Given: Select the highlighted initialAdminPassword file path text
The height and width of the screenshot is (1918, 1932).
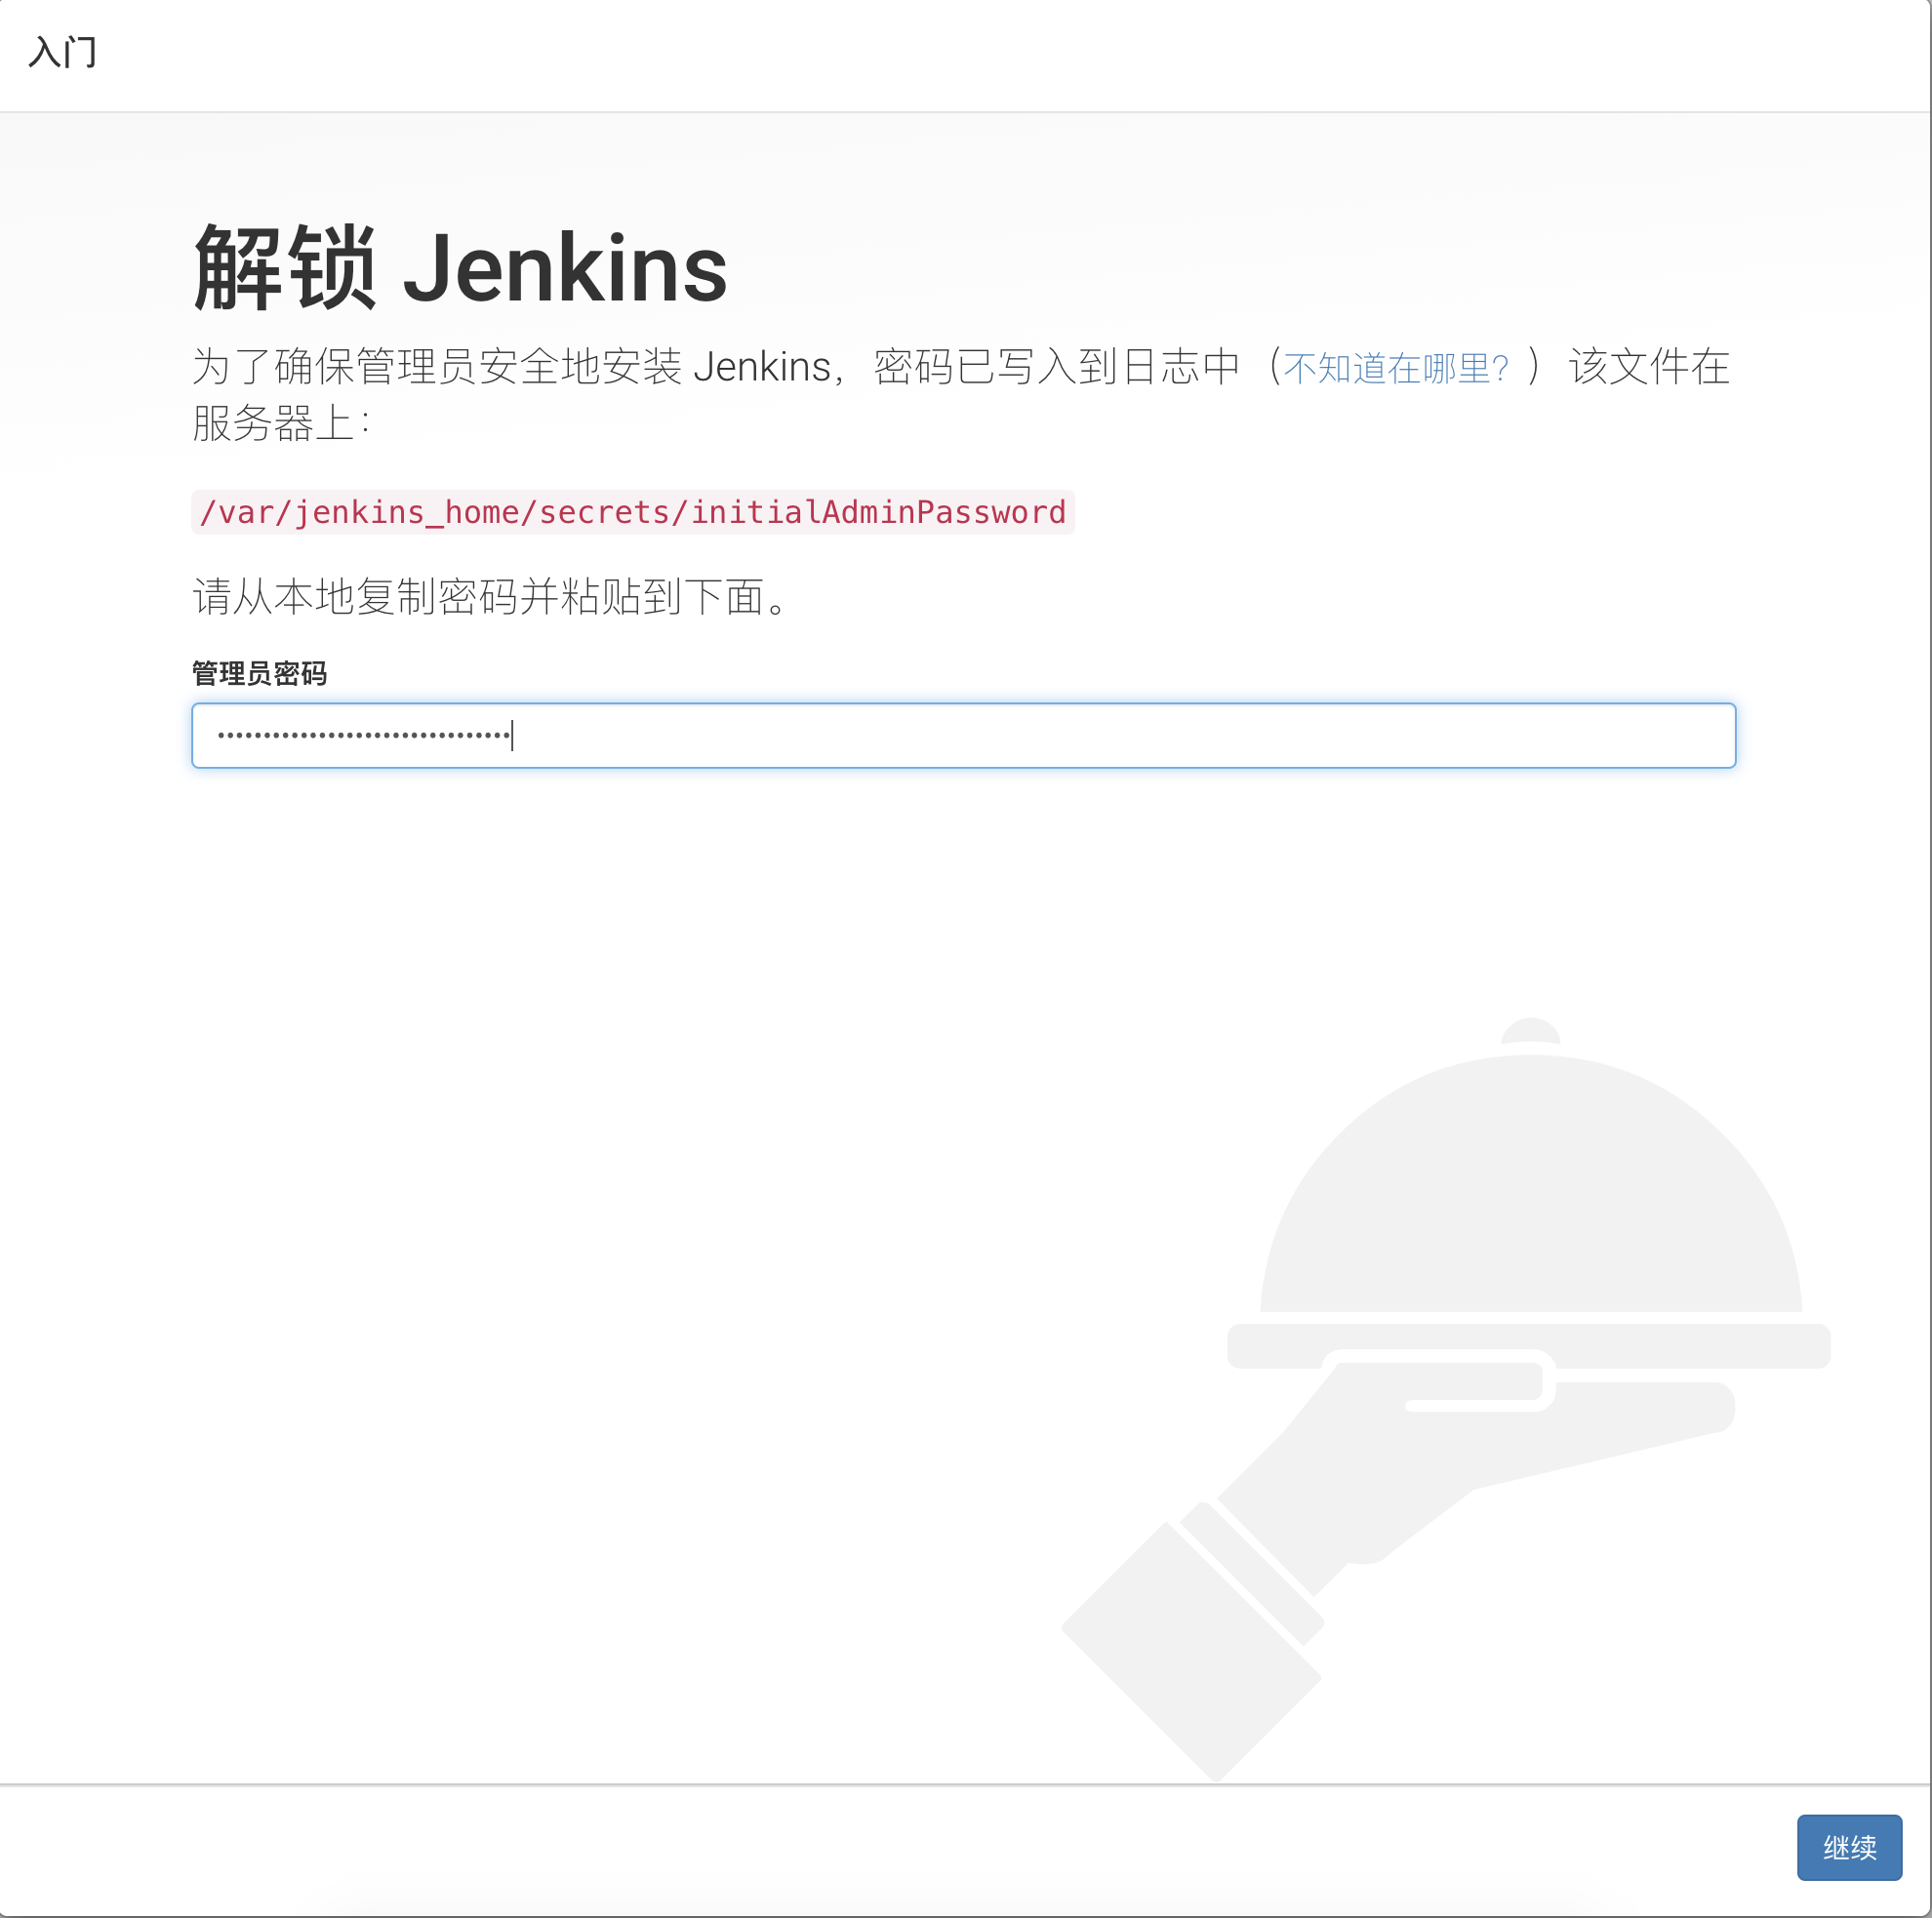Looking at the screenshot, I should pos(632,512).
